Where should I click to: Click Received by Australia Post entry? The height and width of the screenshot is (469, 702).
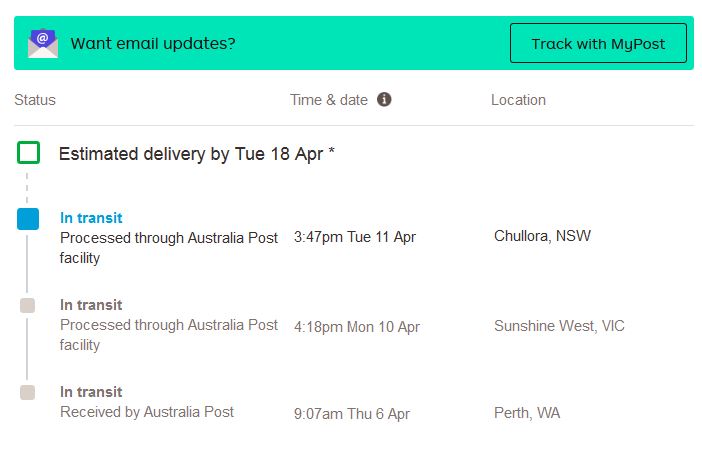tap(147, 412)
